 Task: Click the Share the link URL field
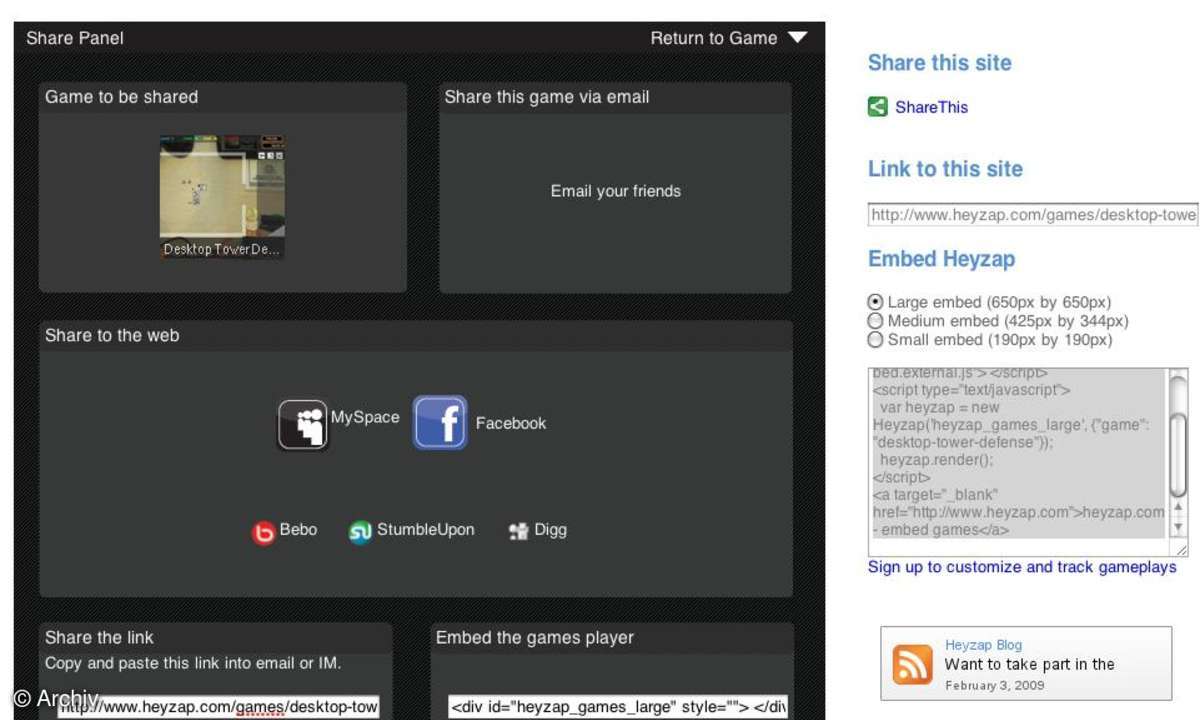(218, 707)
